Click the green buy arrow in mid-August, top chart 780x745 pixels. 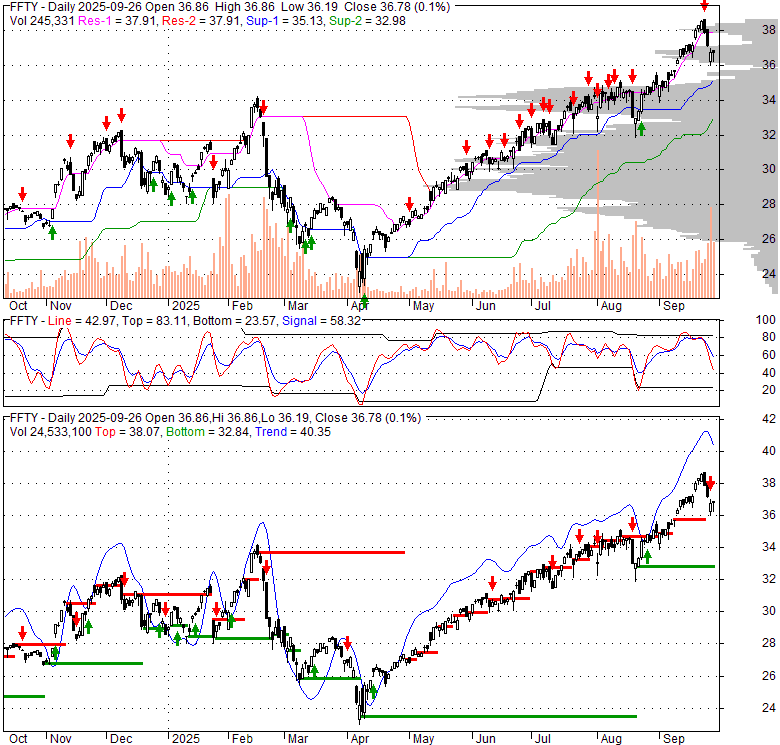[642, 128]
